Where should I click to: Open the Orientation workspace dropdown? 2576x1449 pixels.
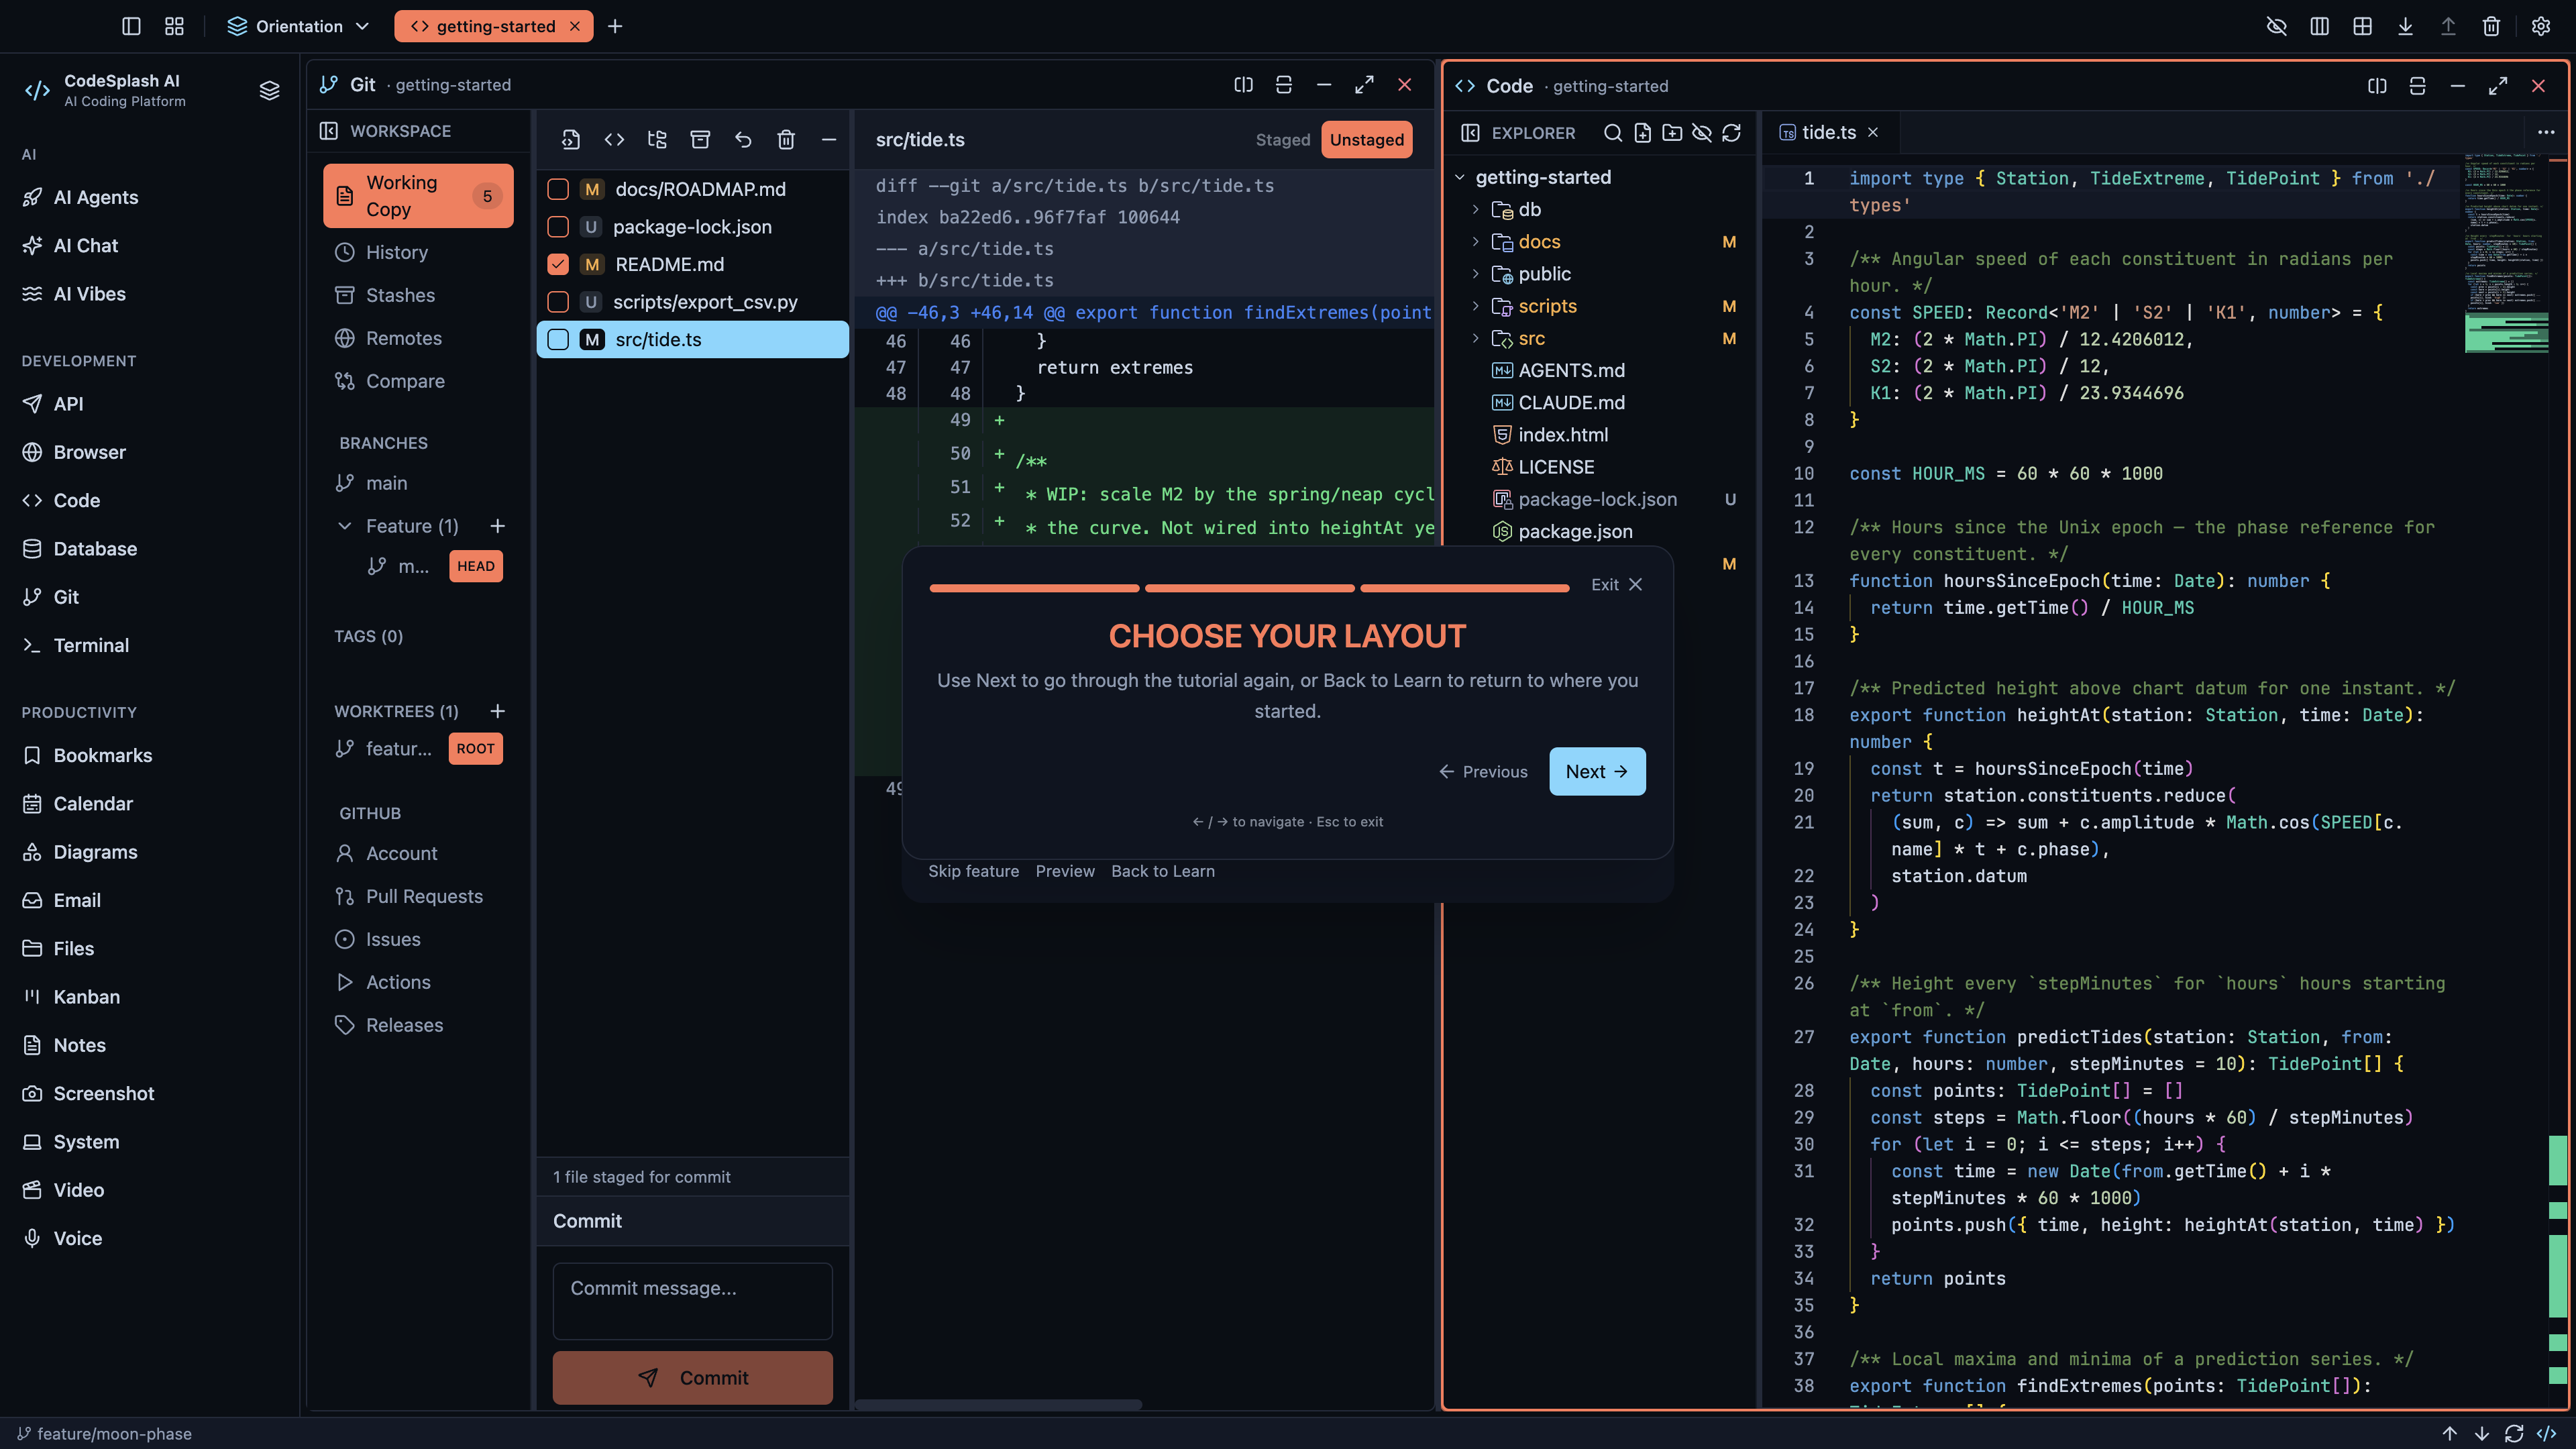(299, 26)
